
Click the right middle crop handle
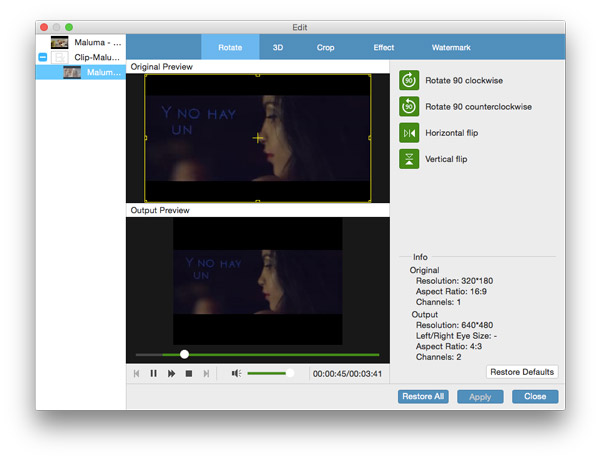click(x=370, y=138)
